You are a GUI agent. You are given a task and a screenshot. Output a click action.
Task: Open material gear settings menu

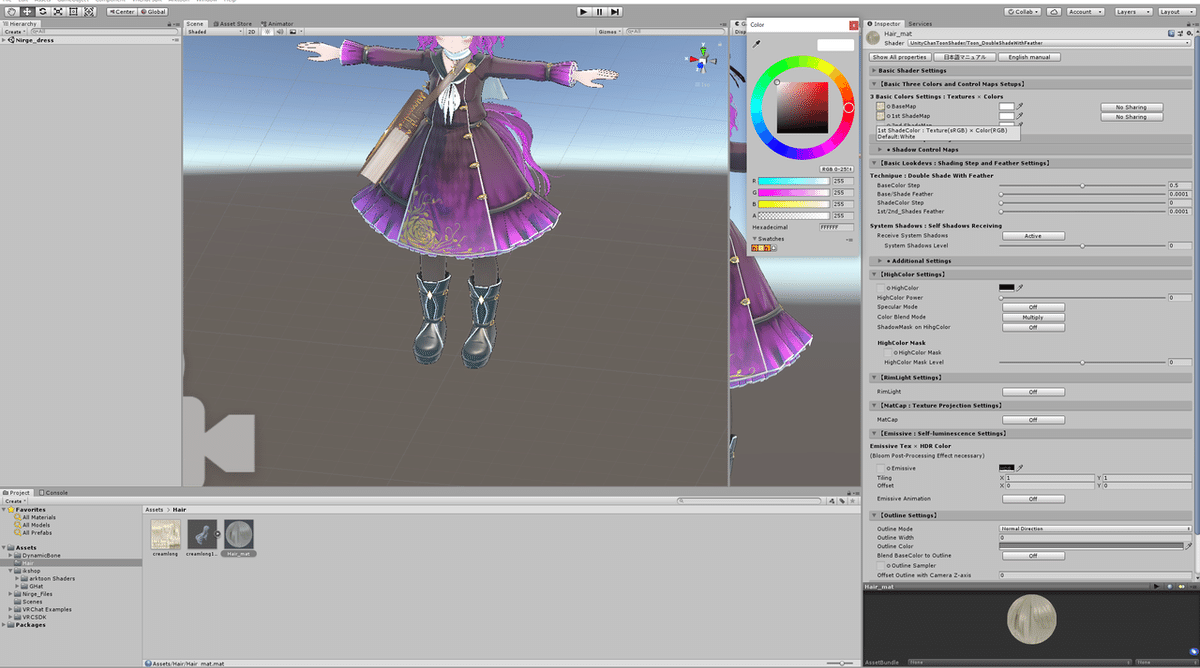1190,34
